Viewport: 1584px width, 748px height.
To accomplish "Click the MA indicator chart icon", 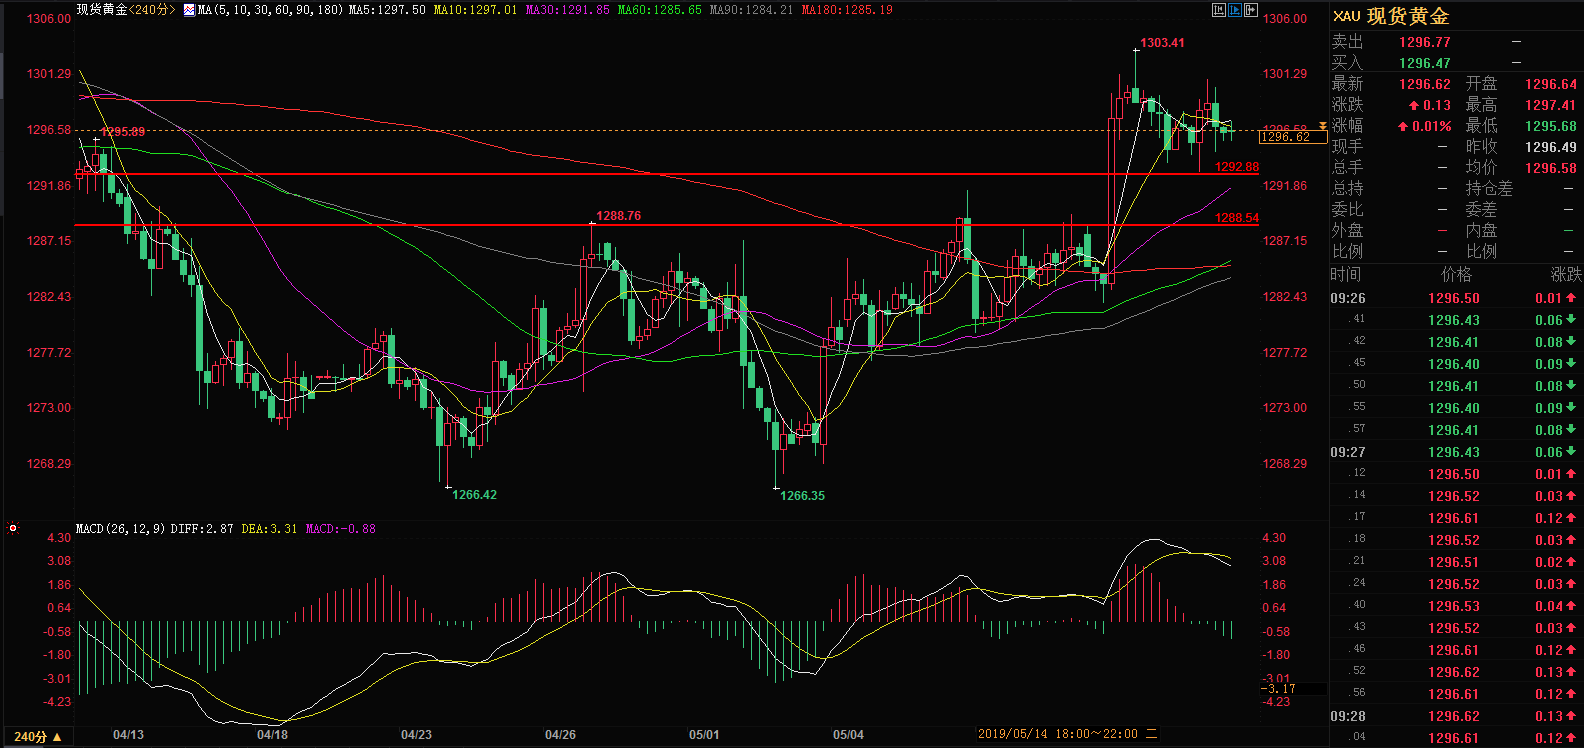I will click(x=189, y=10).
